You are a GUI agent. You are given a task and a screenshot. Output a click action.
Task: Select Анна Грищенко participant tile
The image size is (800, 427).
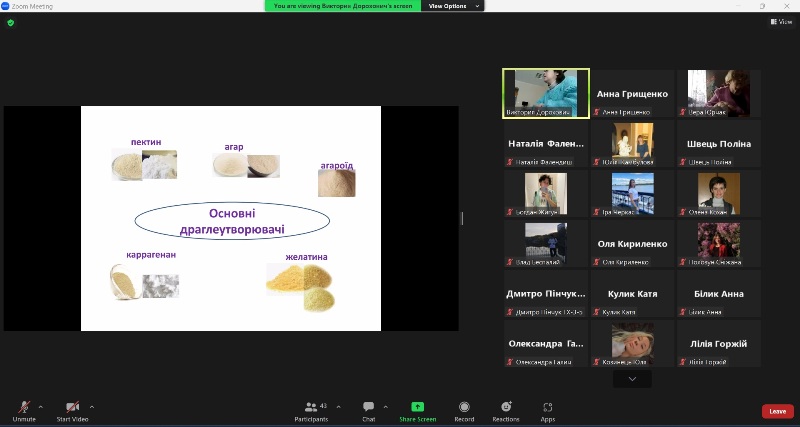[x=632, y=93]
